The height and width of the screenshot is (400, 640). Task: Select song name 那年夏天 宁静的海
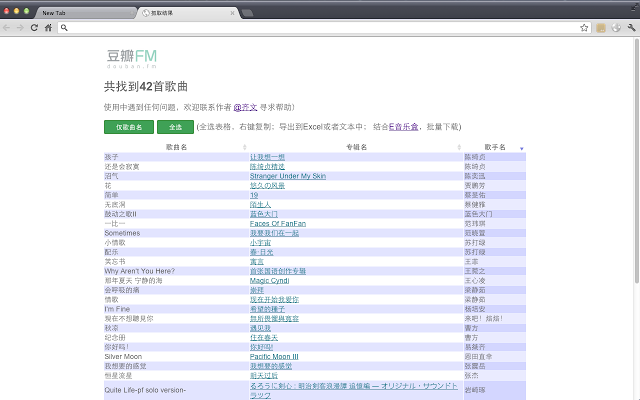pyautogui.click(x=133, y=280)
